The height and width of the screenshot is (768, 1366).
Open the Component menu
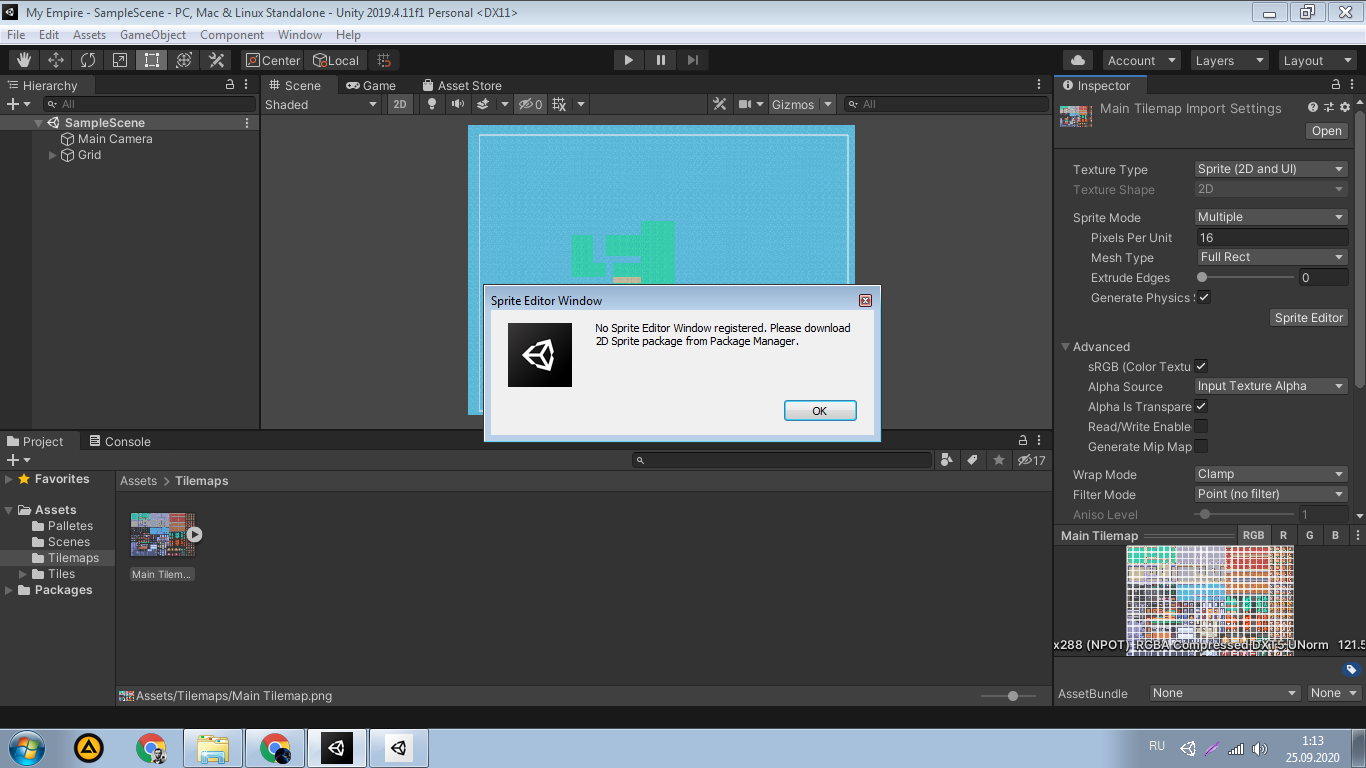(x=232, y=35)
